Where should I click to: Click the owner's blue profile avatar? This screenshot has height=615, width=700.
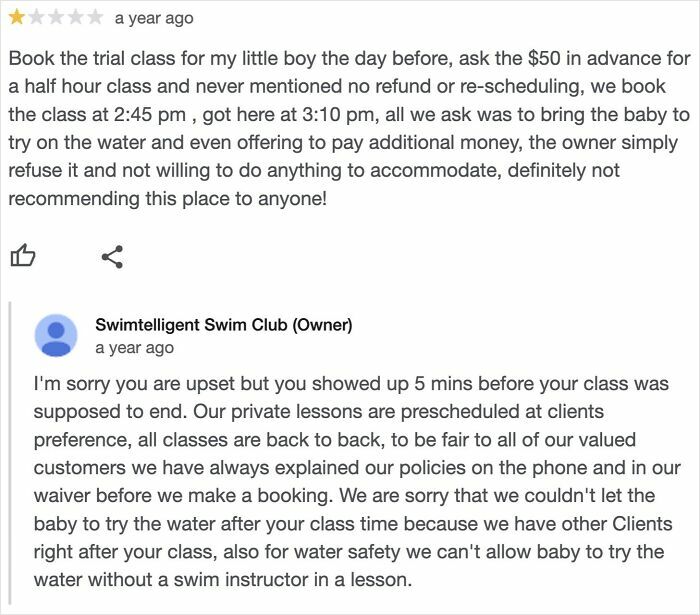58,336
